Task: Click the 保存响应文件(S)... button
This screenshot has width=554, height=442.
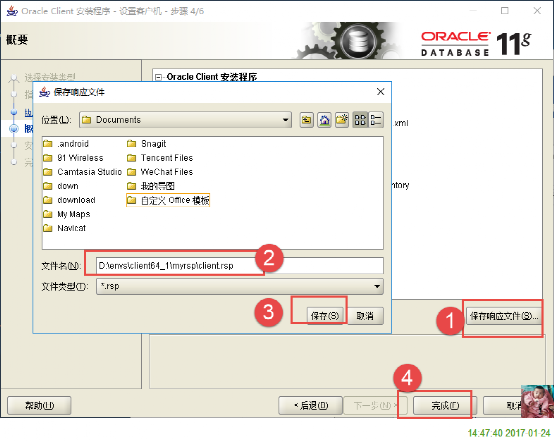Action: (x=504, y=316)
